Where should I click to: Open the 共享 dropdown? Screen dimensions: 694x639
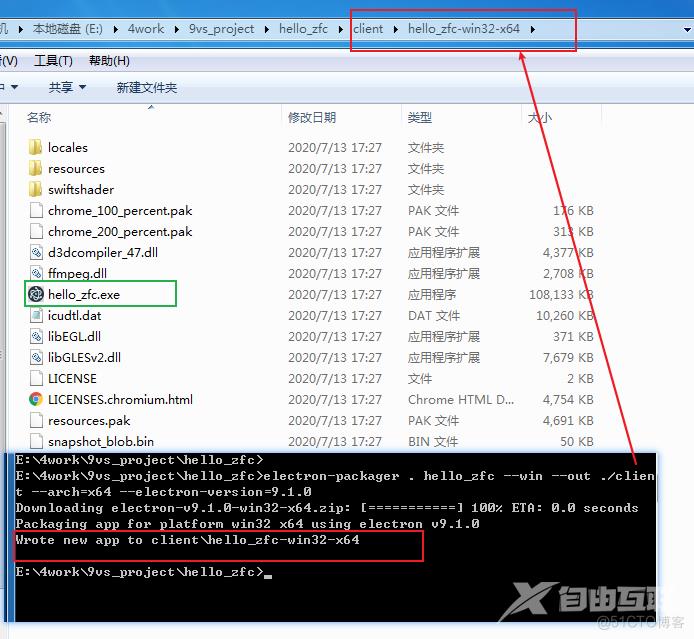coord(67,88)
